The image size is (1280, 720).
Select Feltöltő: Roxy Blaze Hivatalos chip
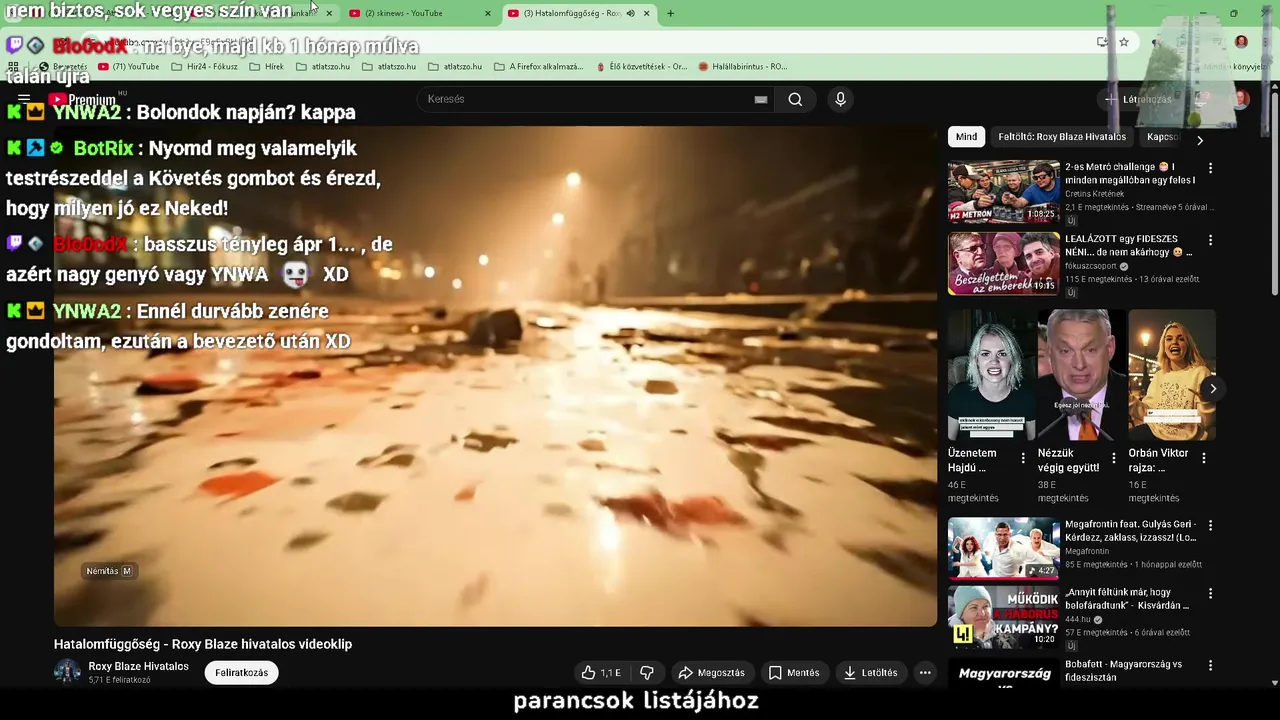pos(1062,137)
